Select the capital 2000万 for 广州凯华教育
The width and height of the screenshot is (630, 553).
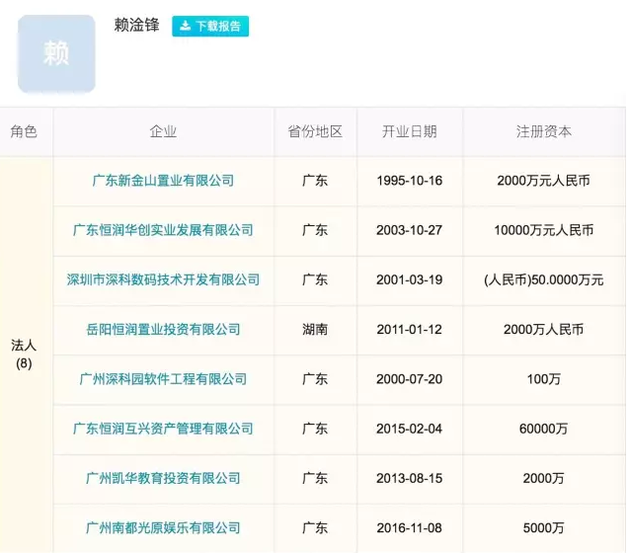(x=544, y=478)
